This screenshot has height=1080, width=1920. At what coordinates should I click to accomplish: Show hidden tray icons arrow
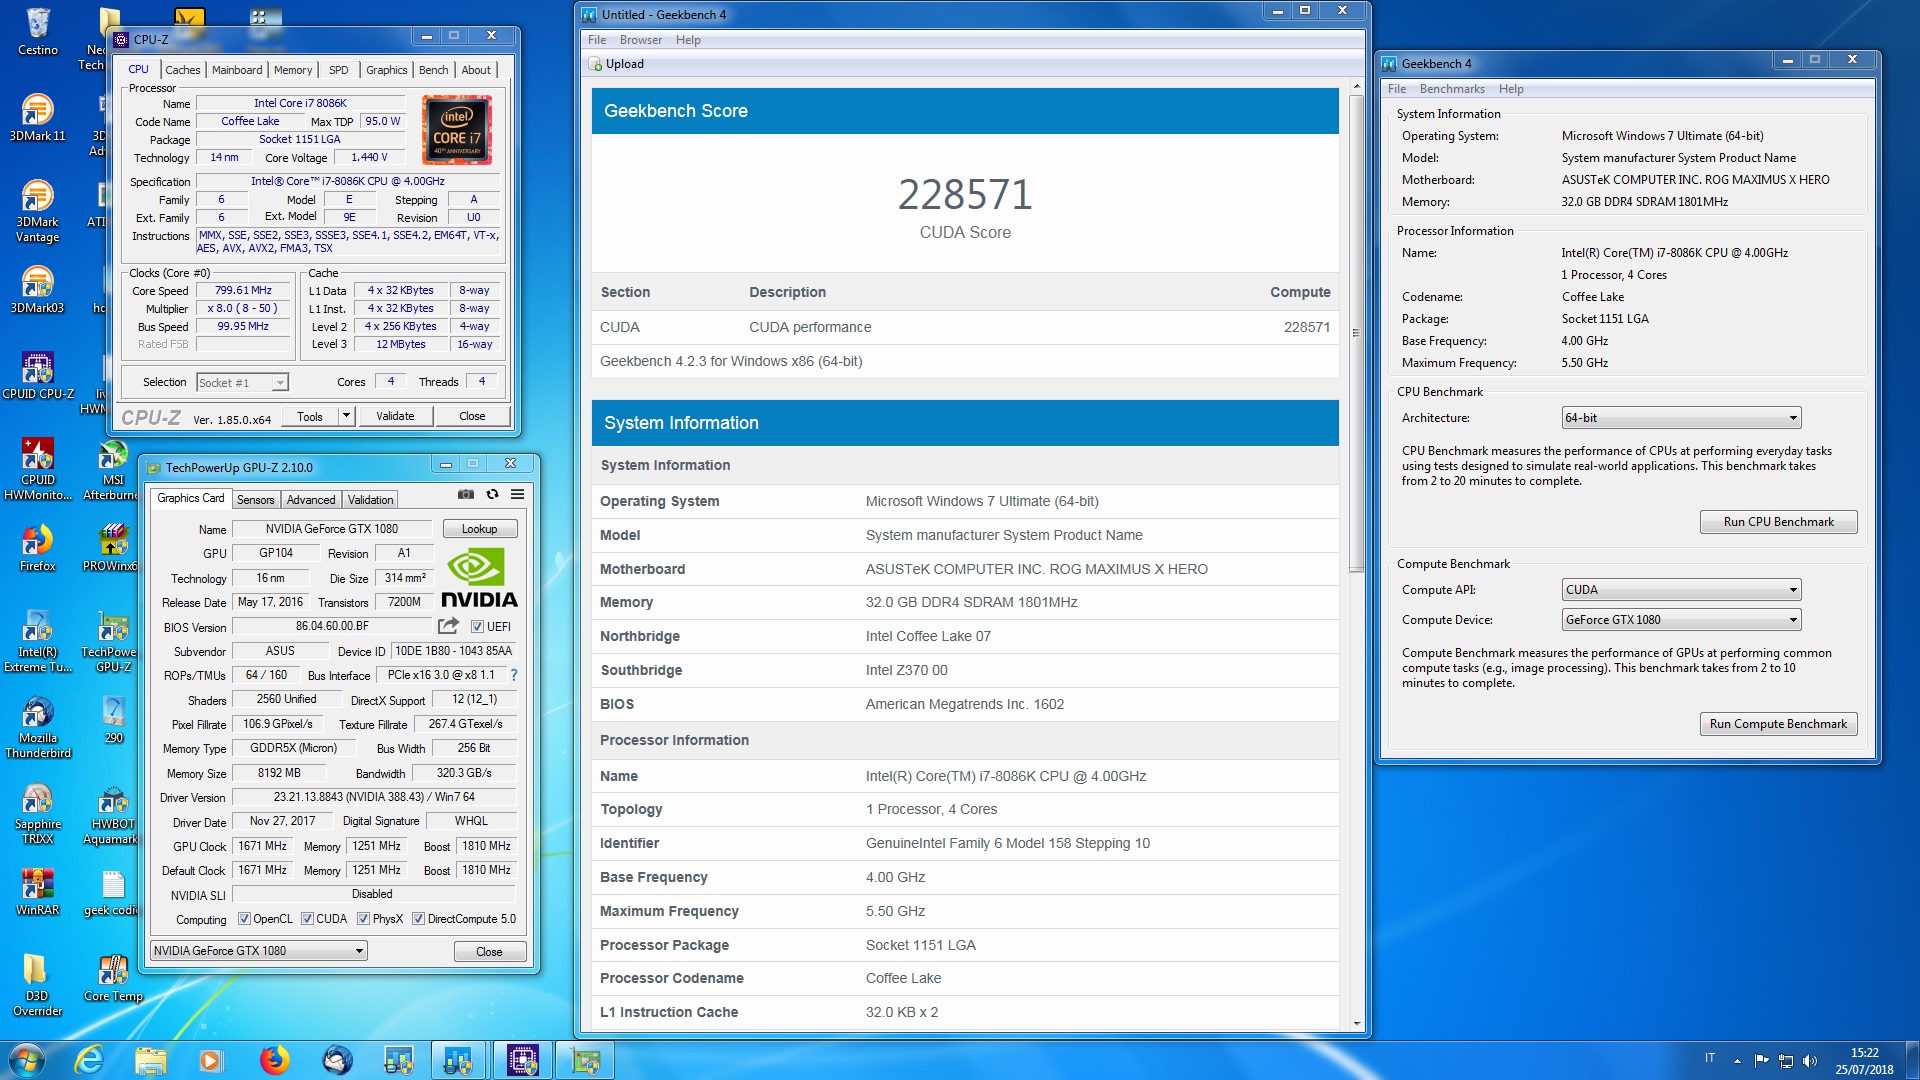tap(1737, 1061)
